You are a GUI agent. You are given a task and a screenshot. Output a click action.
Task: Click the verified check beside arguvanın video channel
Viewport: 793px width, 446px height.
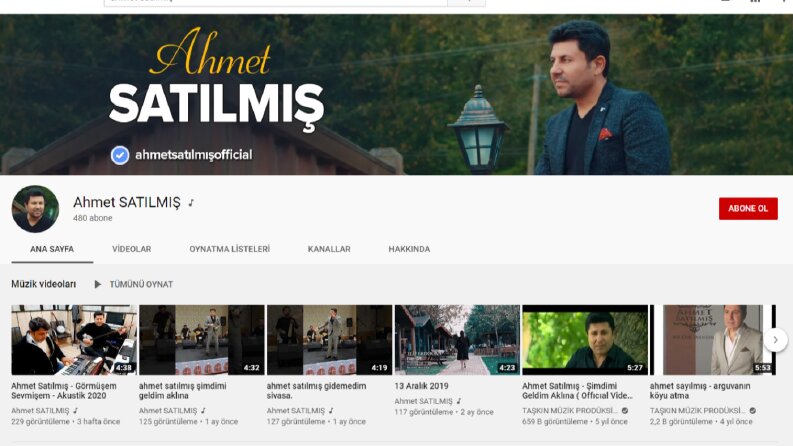tap(753, 411)
